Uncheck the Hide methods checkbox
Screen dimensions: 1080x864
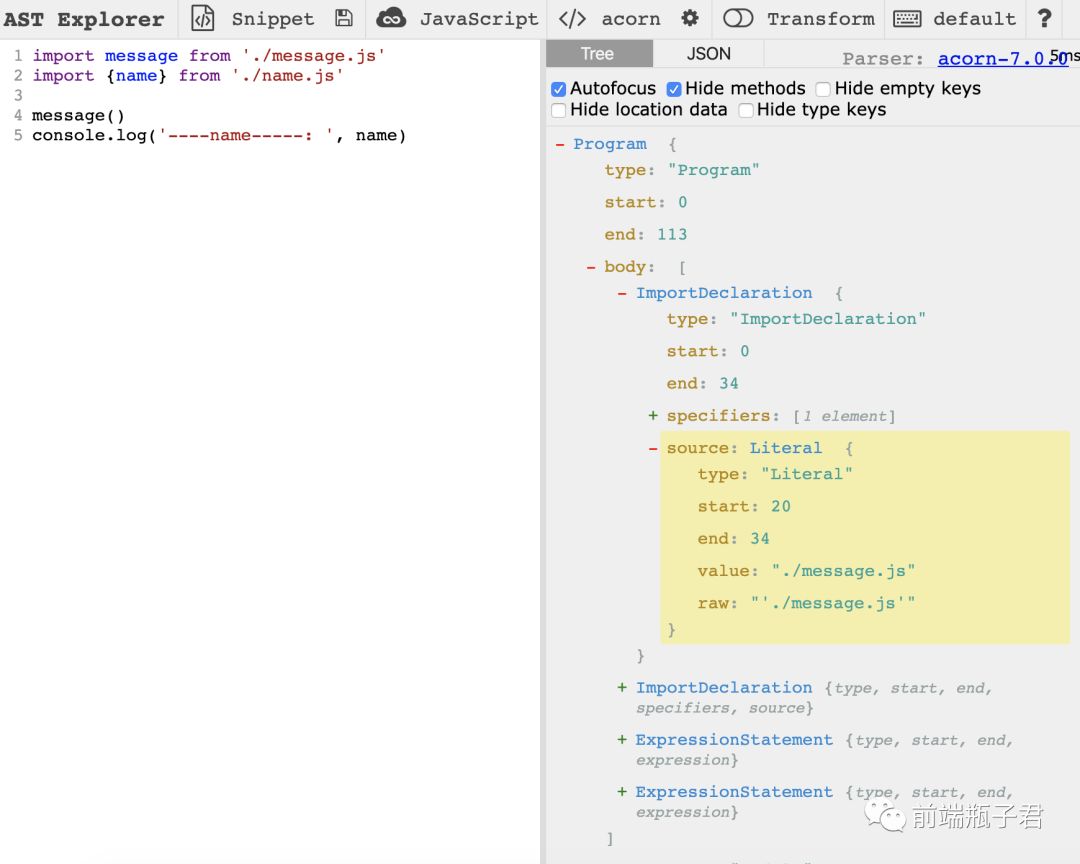click(x=674, y=89)
